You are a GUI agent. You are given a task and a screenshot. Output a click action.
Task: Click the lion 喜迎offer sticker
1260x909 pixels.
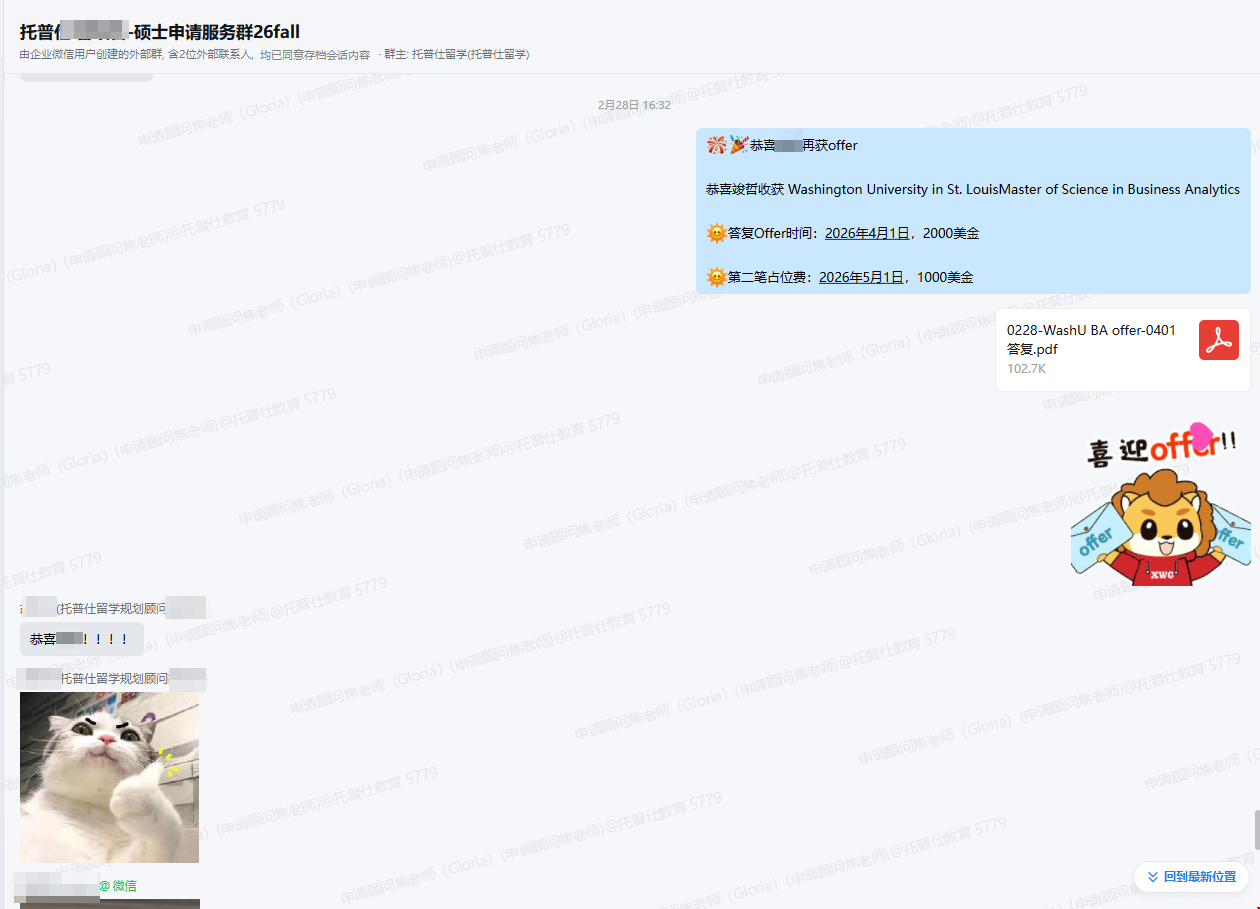[1160, 505]
